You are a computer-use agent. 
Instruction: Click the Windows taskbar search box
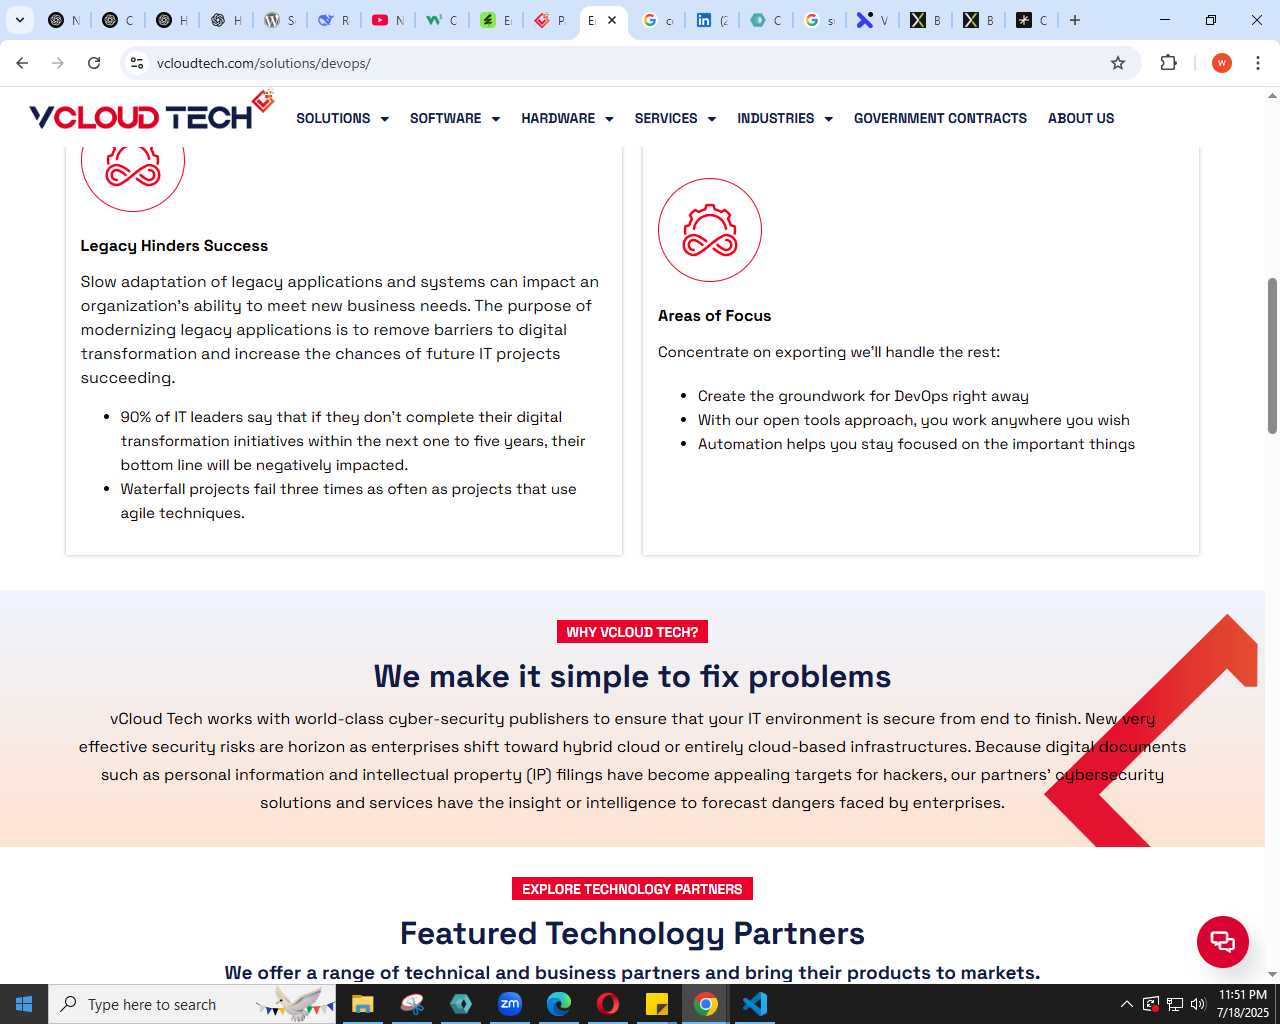194,1004
